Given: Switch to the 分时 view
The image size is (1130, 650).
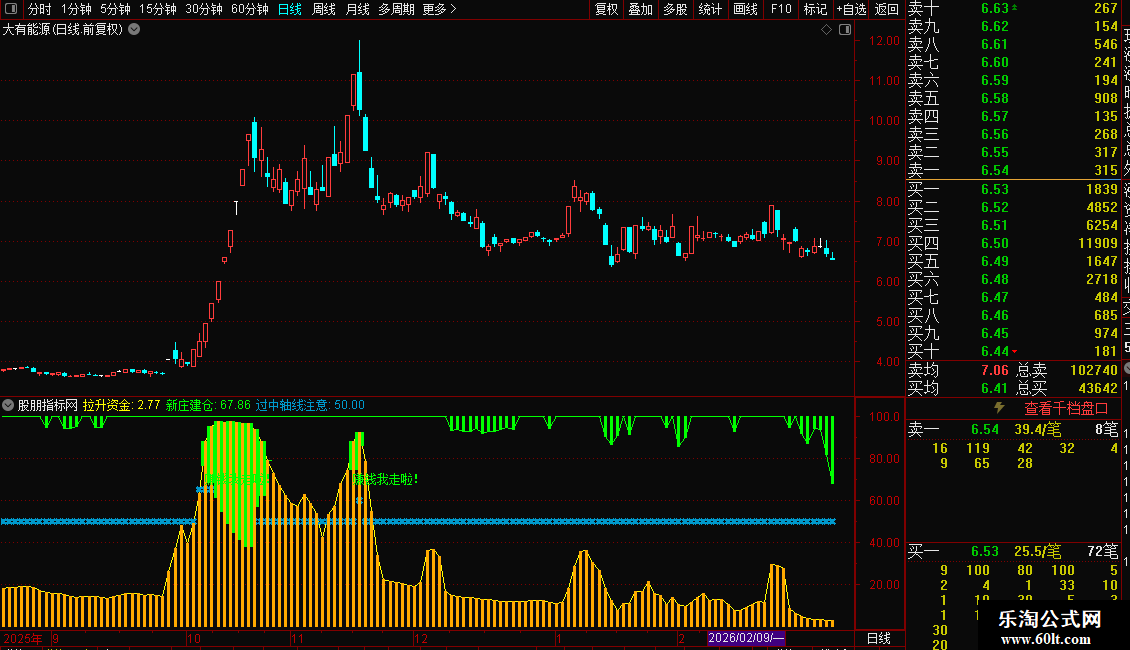Looking at the screenshot, I should [39, 9].
